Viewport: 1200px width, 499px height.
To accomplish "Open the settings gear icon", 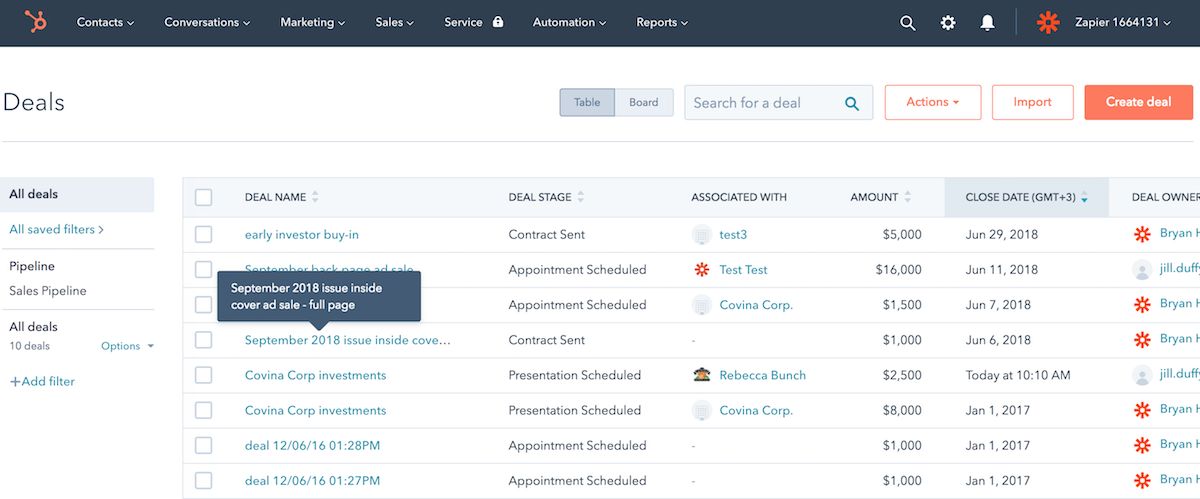I will pyautogui.click(x=948, y=22).
